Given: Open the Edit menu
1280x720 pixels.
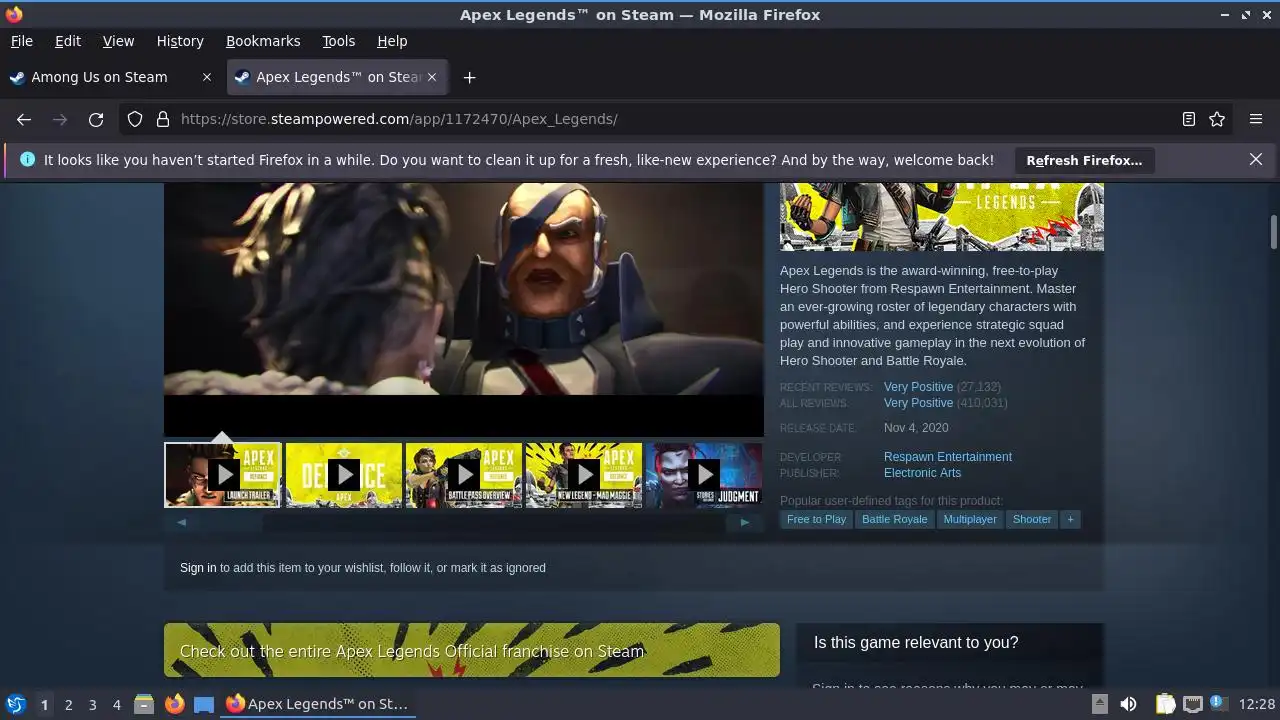Looking at the screenshot, I should [x=68, y=41].
